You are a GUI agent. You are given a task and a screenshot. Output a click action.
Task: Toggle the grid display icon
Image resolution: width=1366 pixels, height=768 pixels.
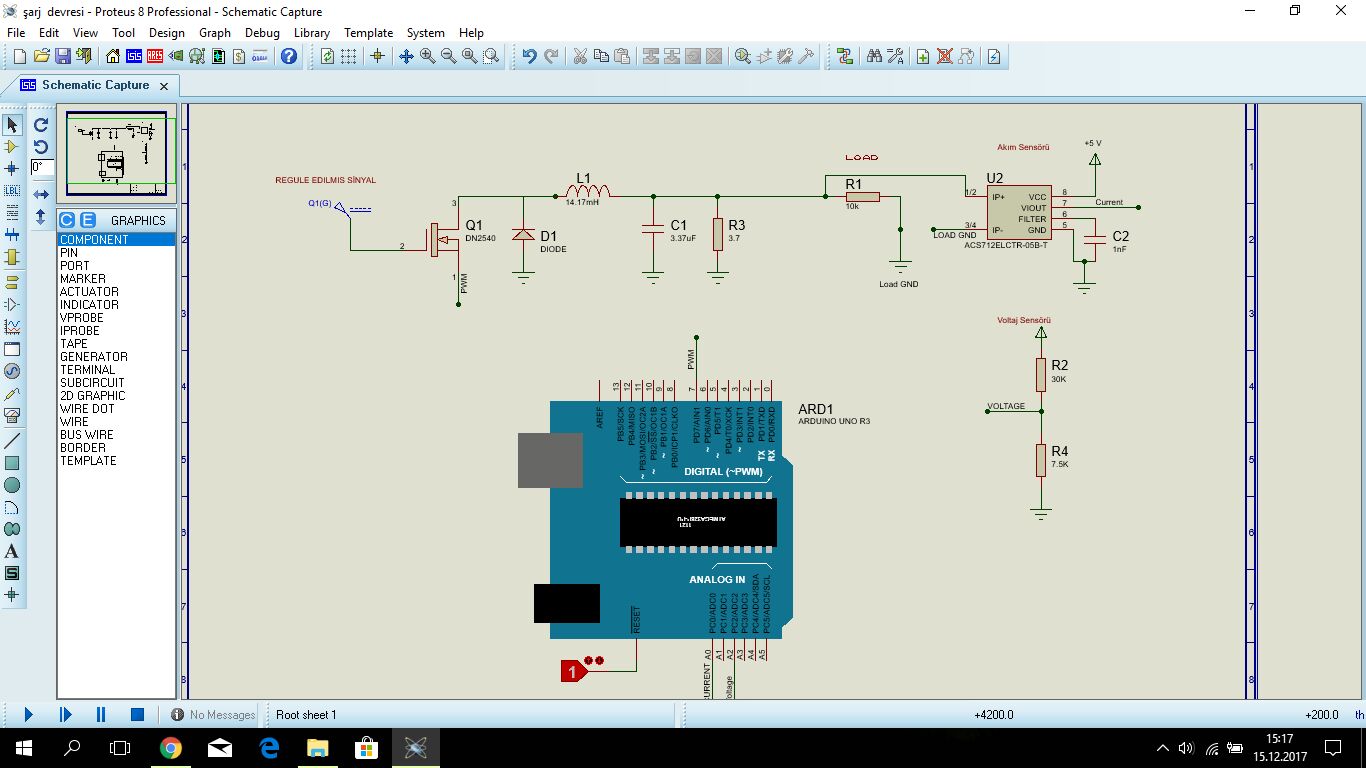pos(348,56)
